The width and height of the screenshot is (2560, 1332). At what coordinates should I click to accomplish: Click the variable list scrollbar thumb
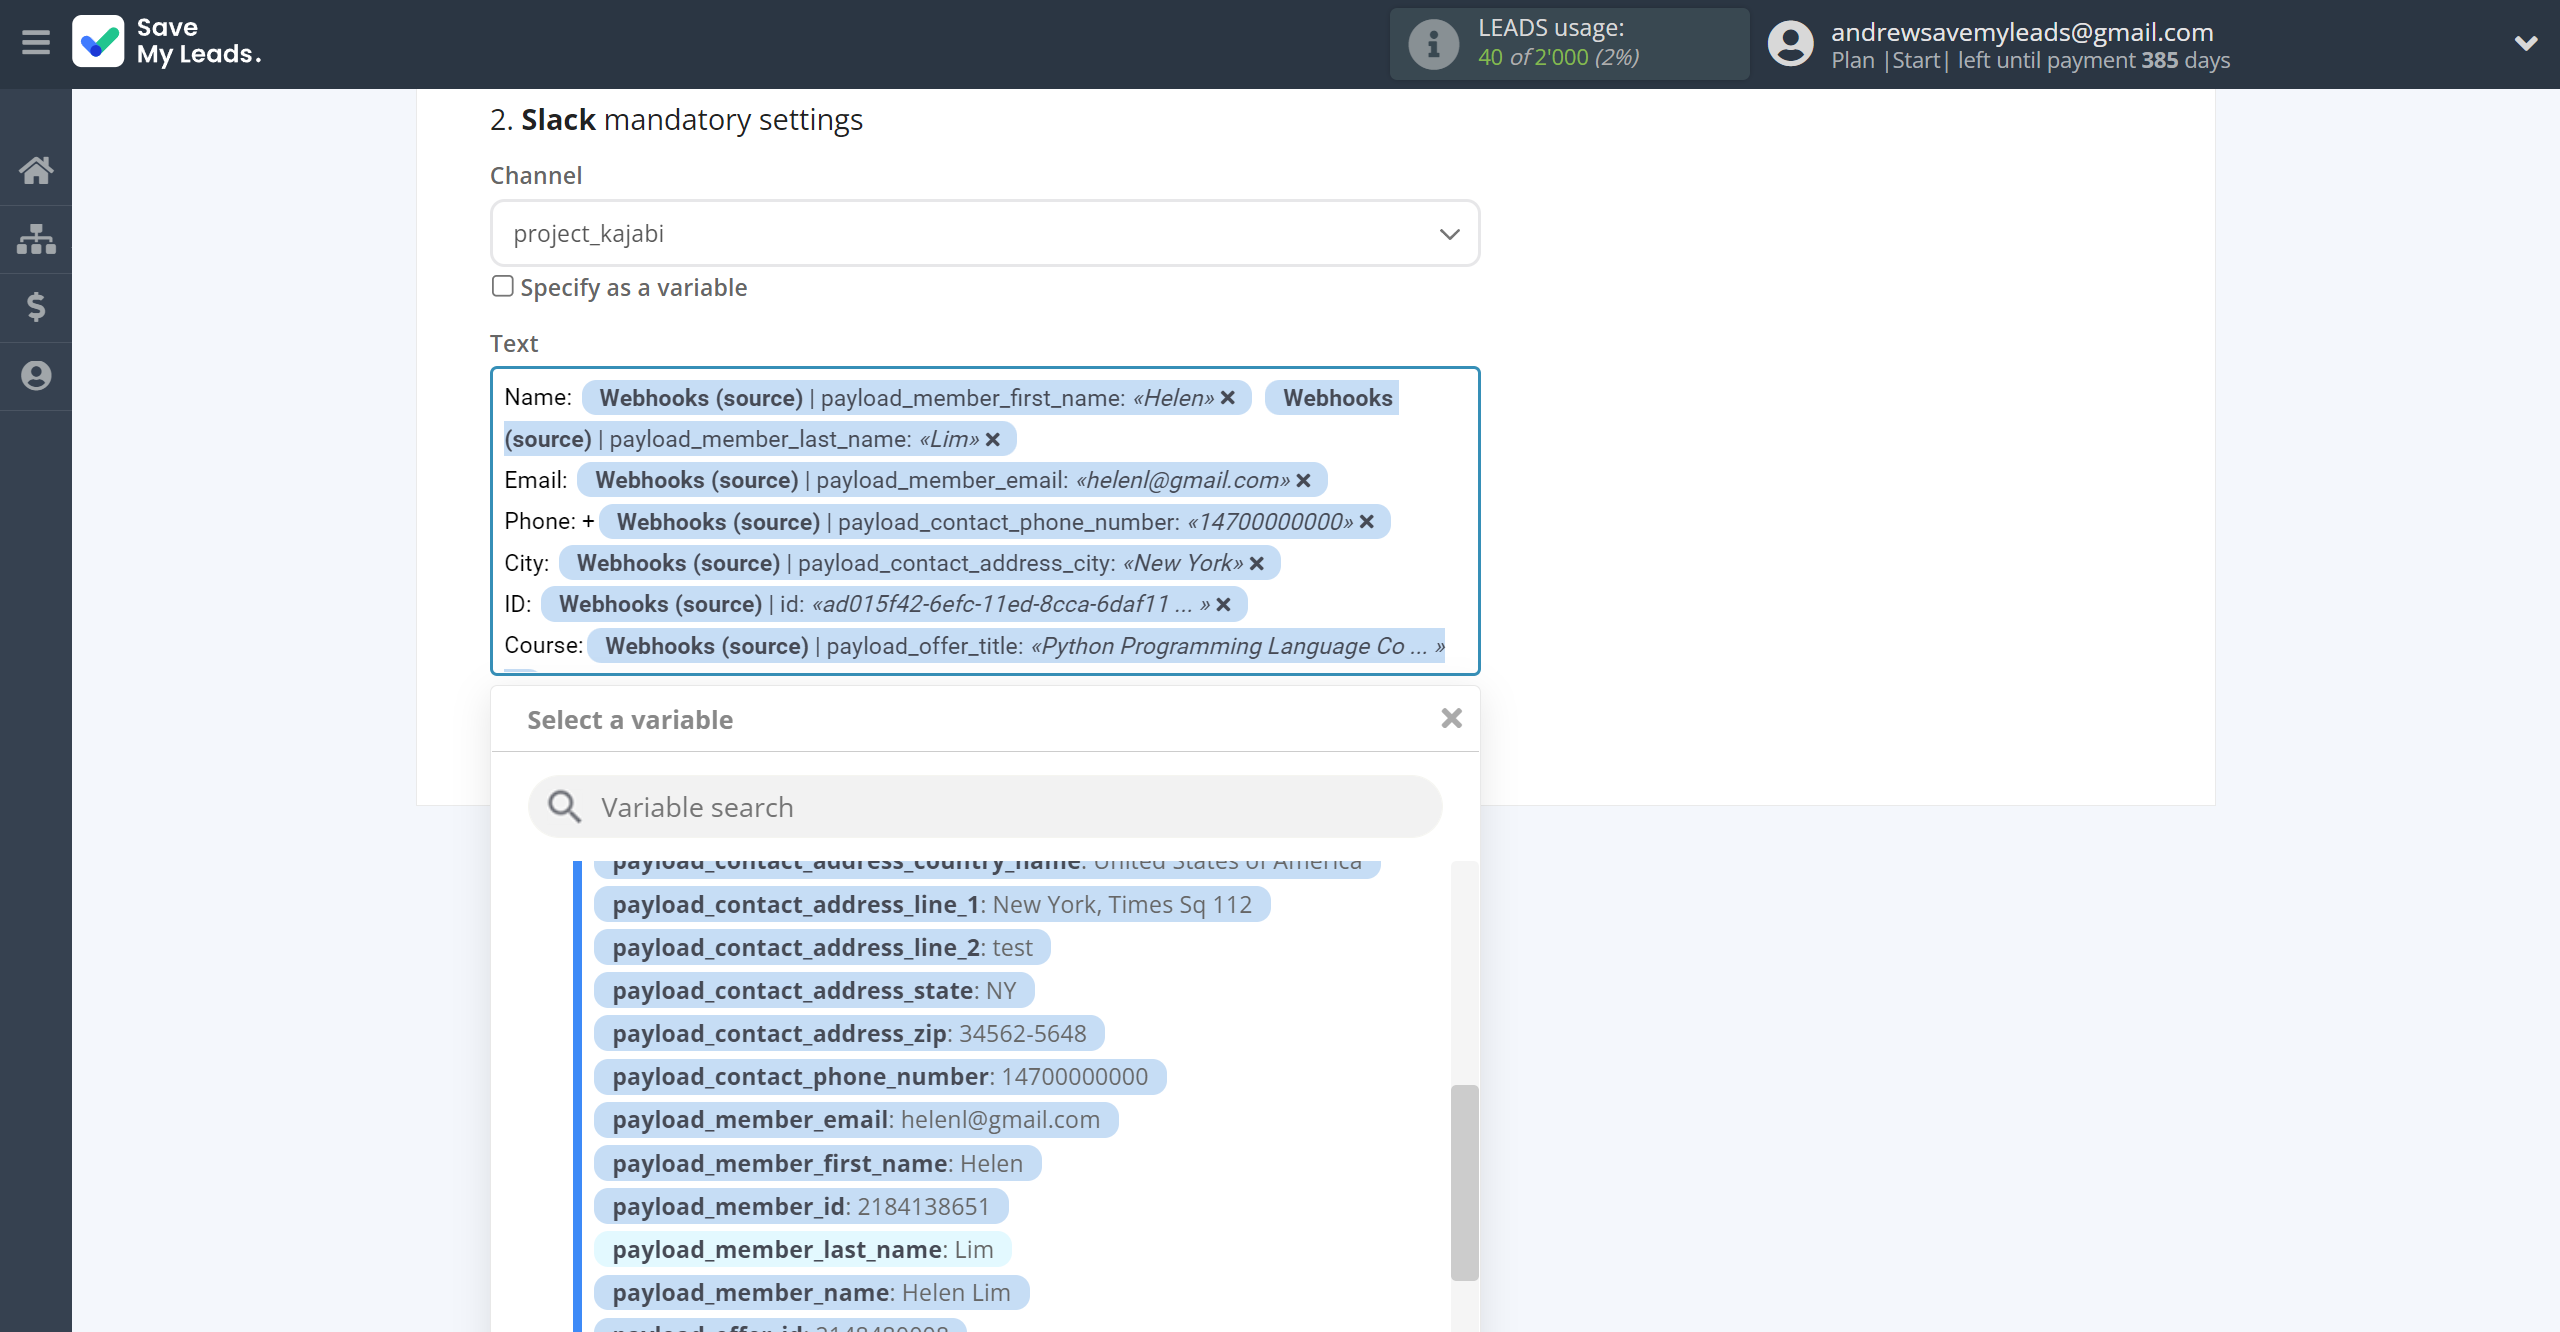(x=1464, y=1182)
